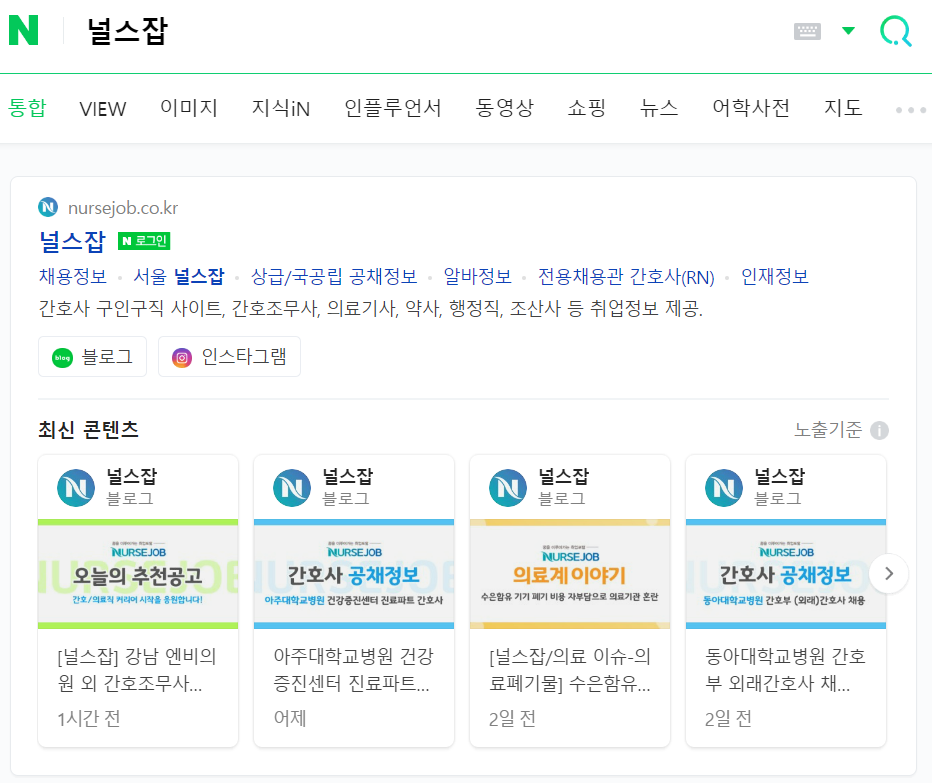Click the 인스타그램 channel button
The height and width of the screenshot is (783, 932).
229,357
